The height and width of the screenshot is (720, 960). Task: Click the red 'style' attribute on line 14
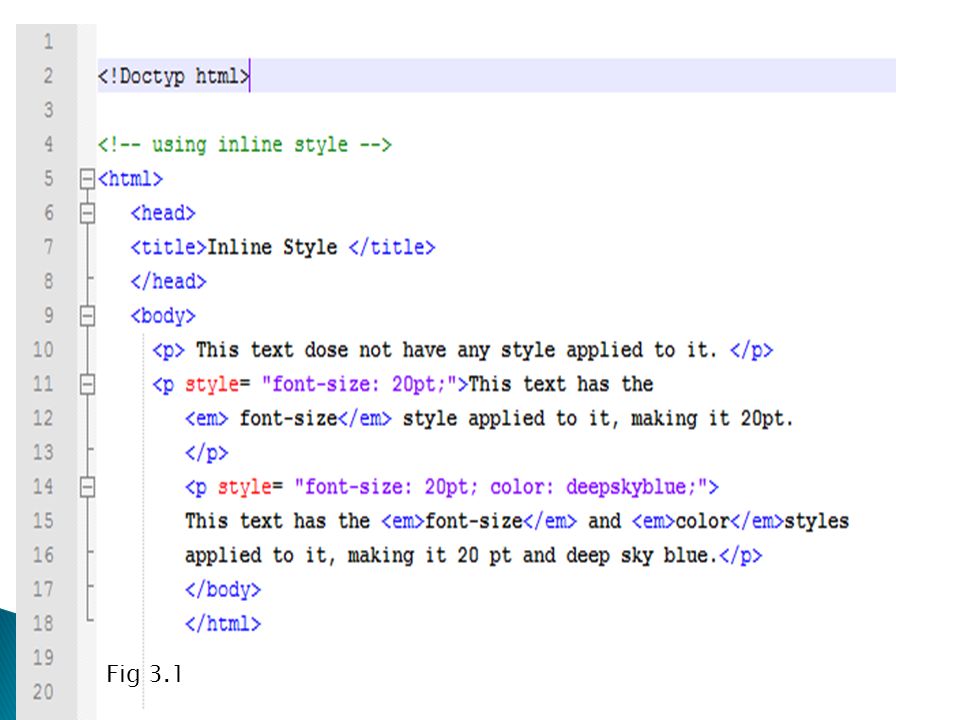244,487
